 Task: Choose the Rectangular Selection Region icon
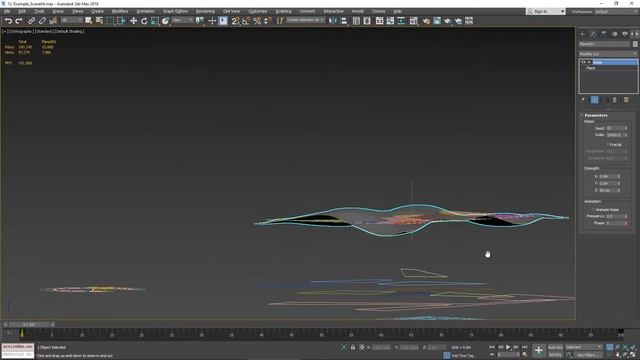coord(110,21)
